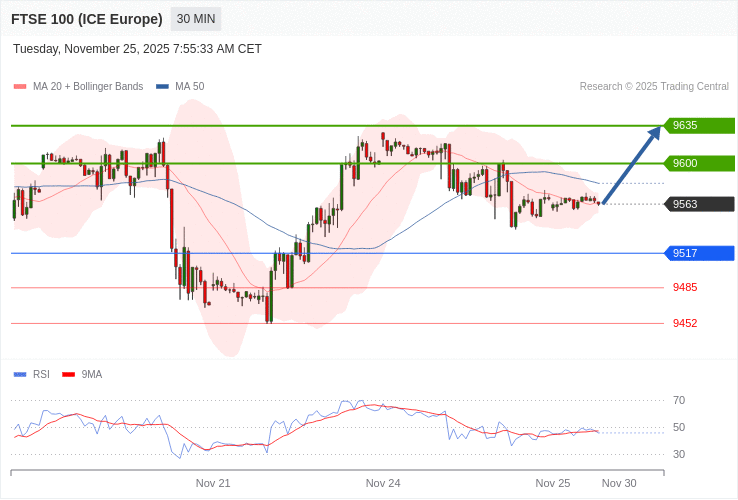Select the 9563 current price tag
Screen dimensions: 738x500
tap(699, 204)
